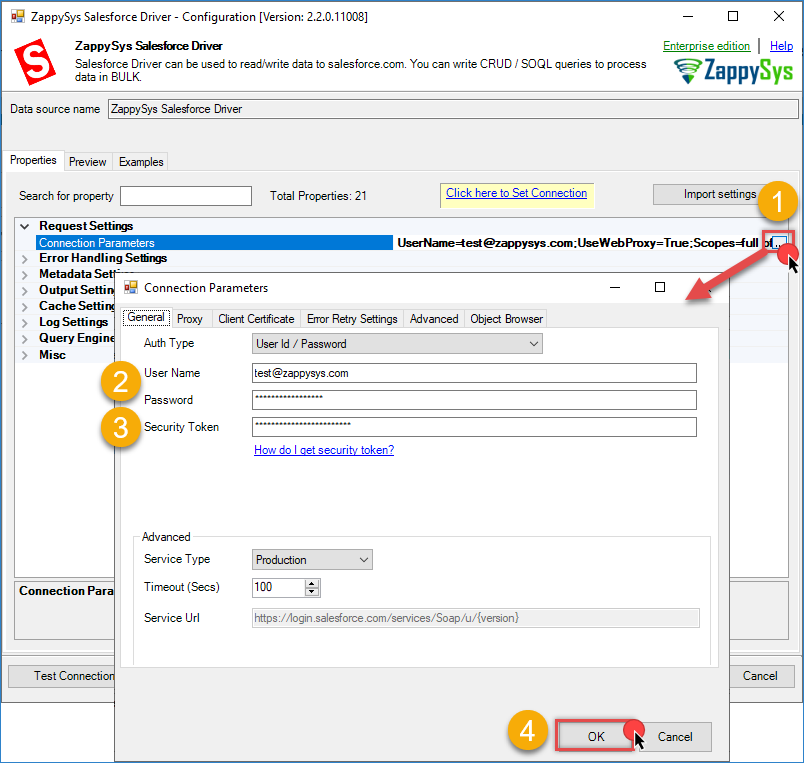Switch to the Proxy tab
Screen dimensions: 804x763
[x=189, y=319]
